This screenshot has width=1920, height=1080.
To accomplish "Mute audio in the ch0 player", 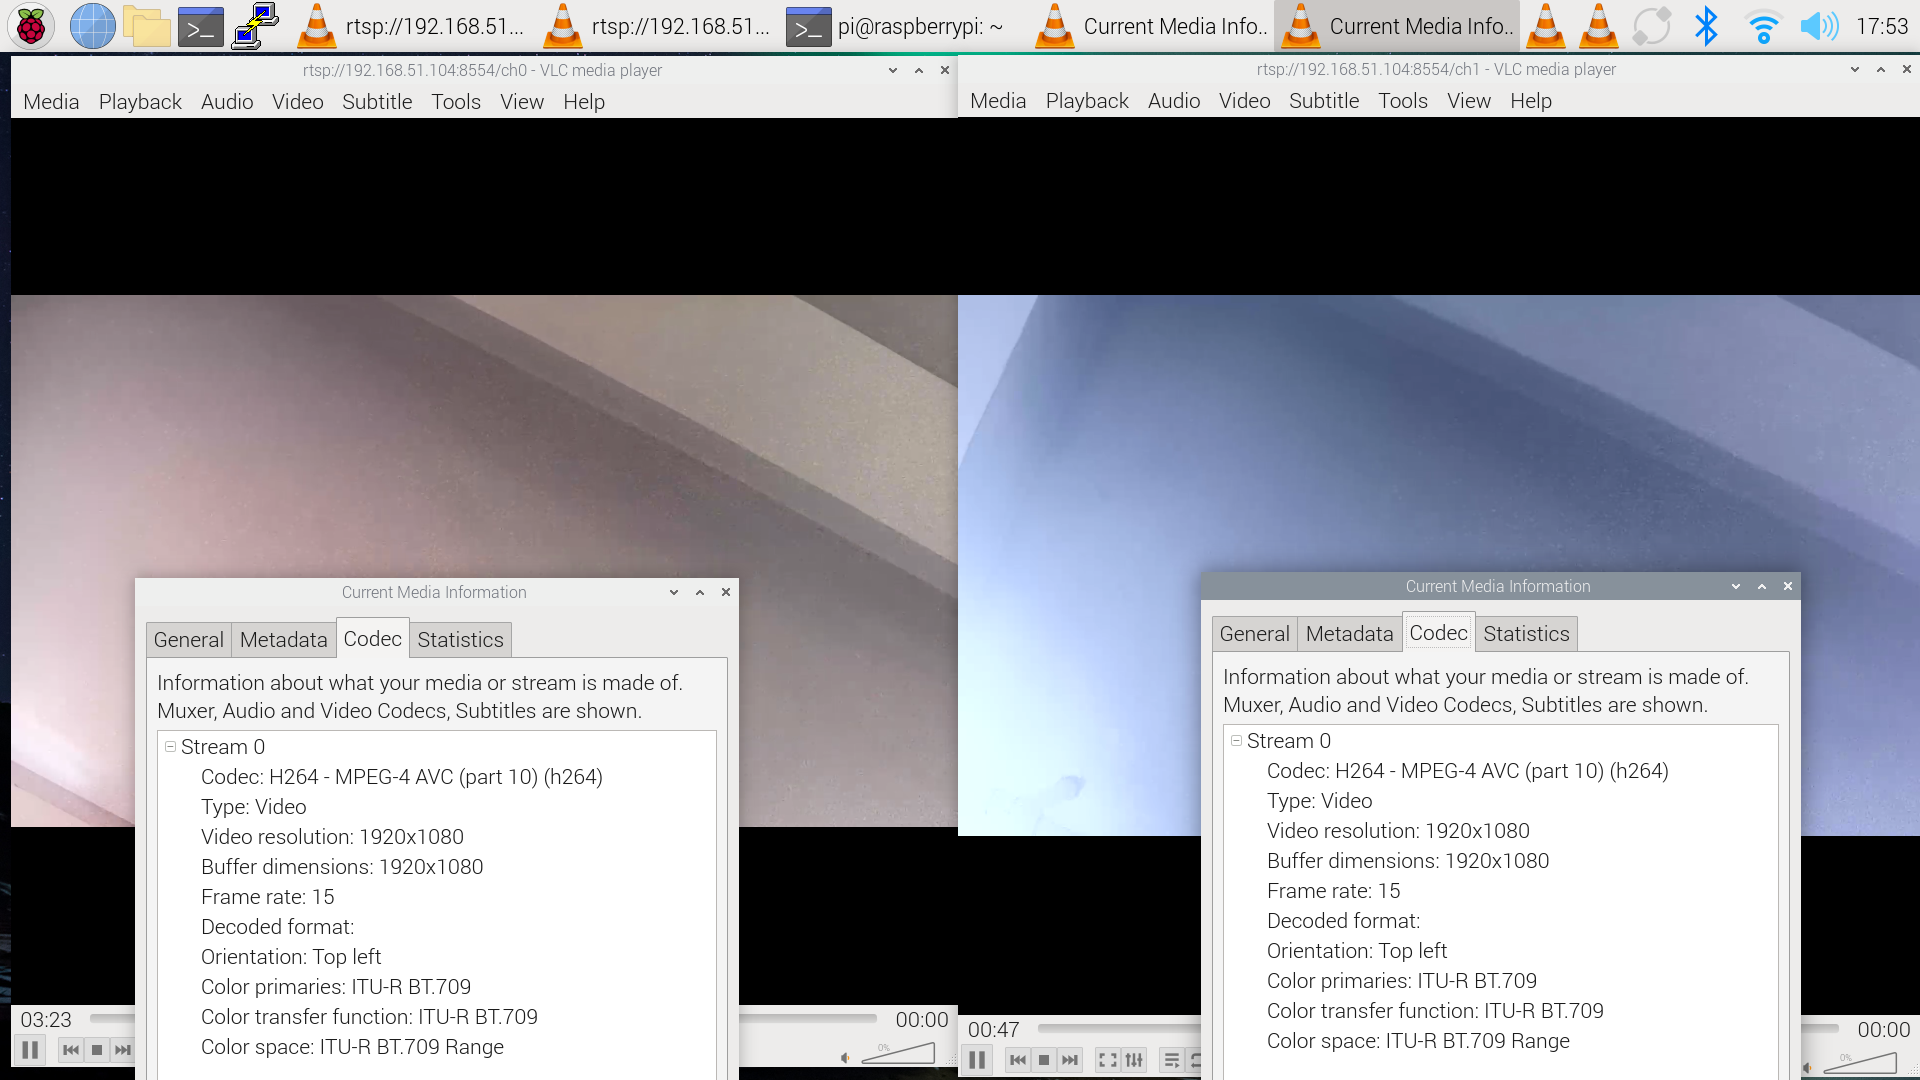I will [846, 1058].
